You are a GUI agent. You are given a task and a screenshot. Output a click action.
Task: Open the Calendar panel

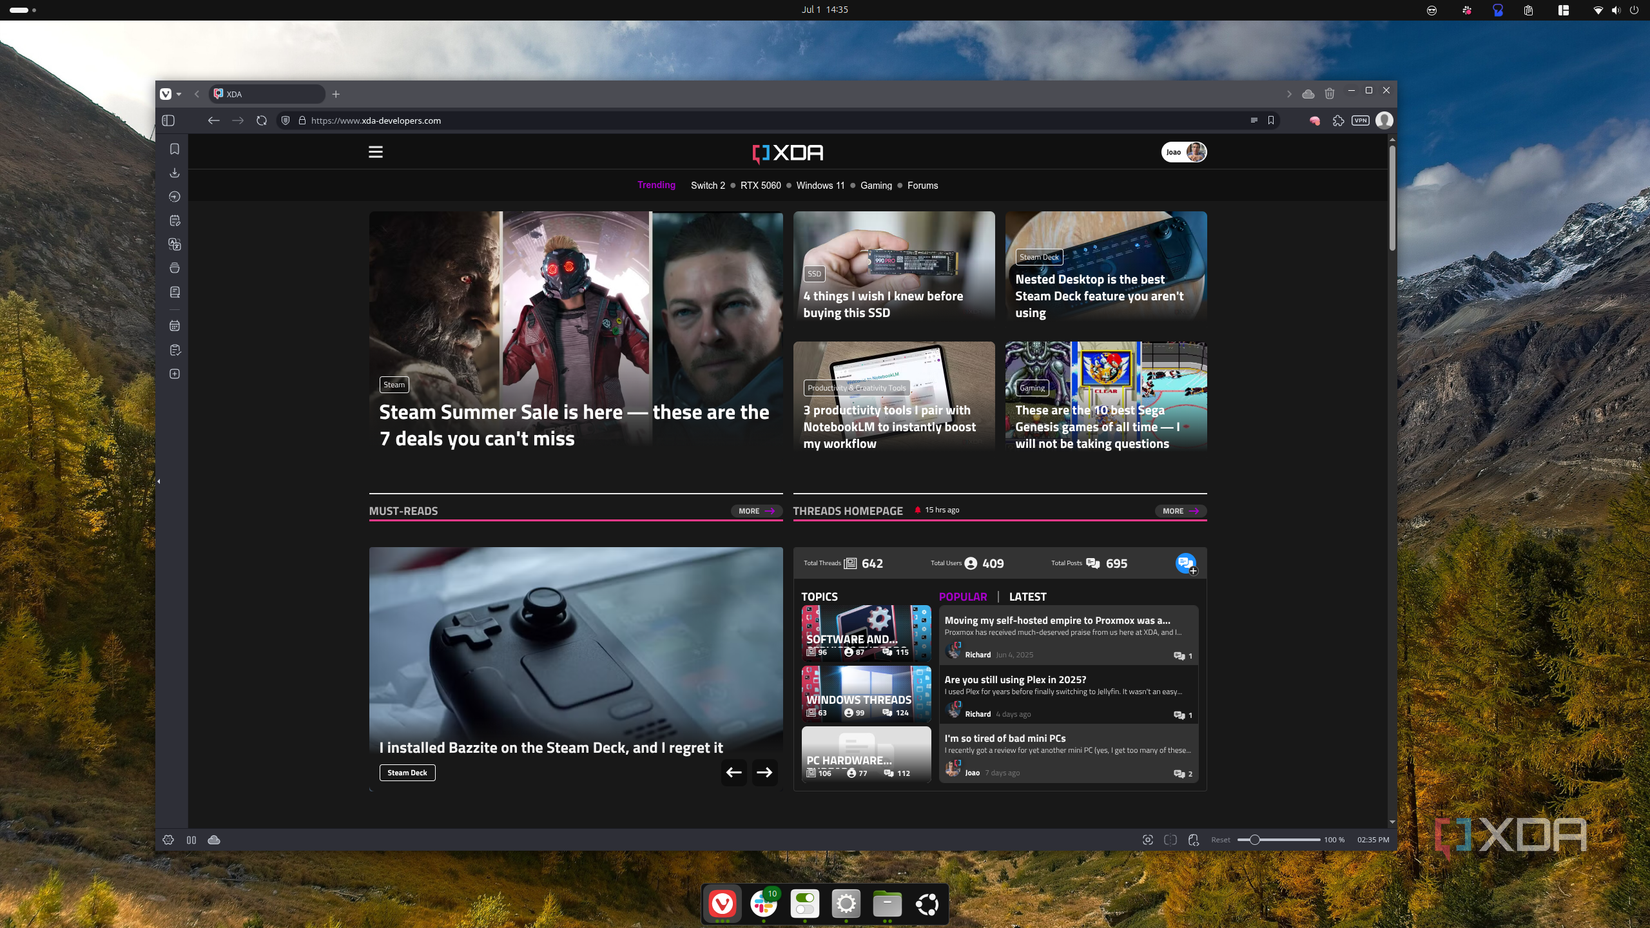[174, 325]
